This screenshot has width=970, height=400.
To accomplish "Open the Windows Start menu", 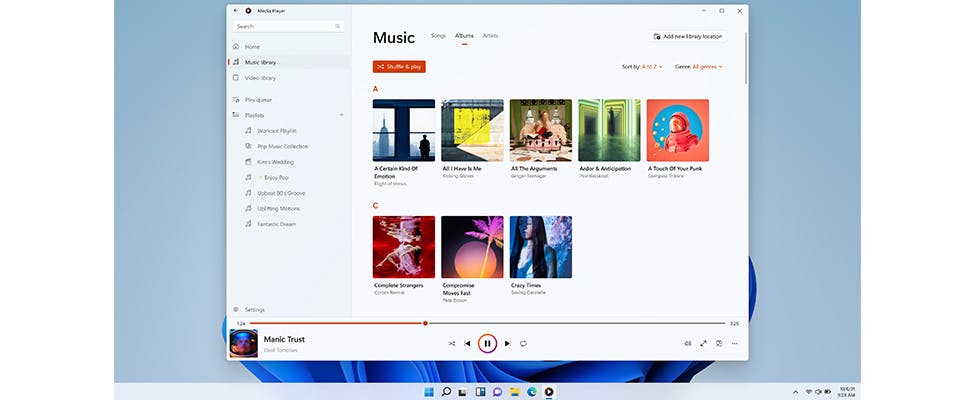I will point(429,392).
